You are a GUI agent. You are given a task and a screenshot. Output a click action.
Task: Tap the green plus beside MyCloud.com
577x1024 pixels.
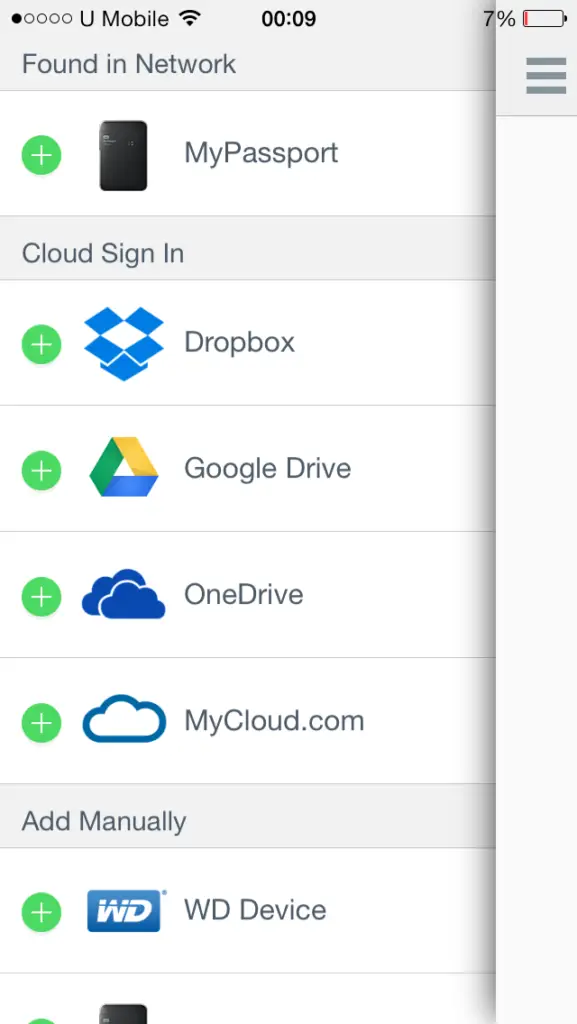[41, 723]
